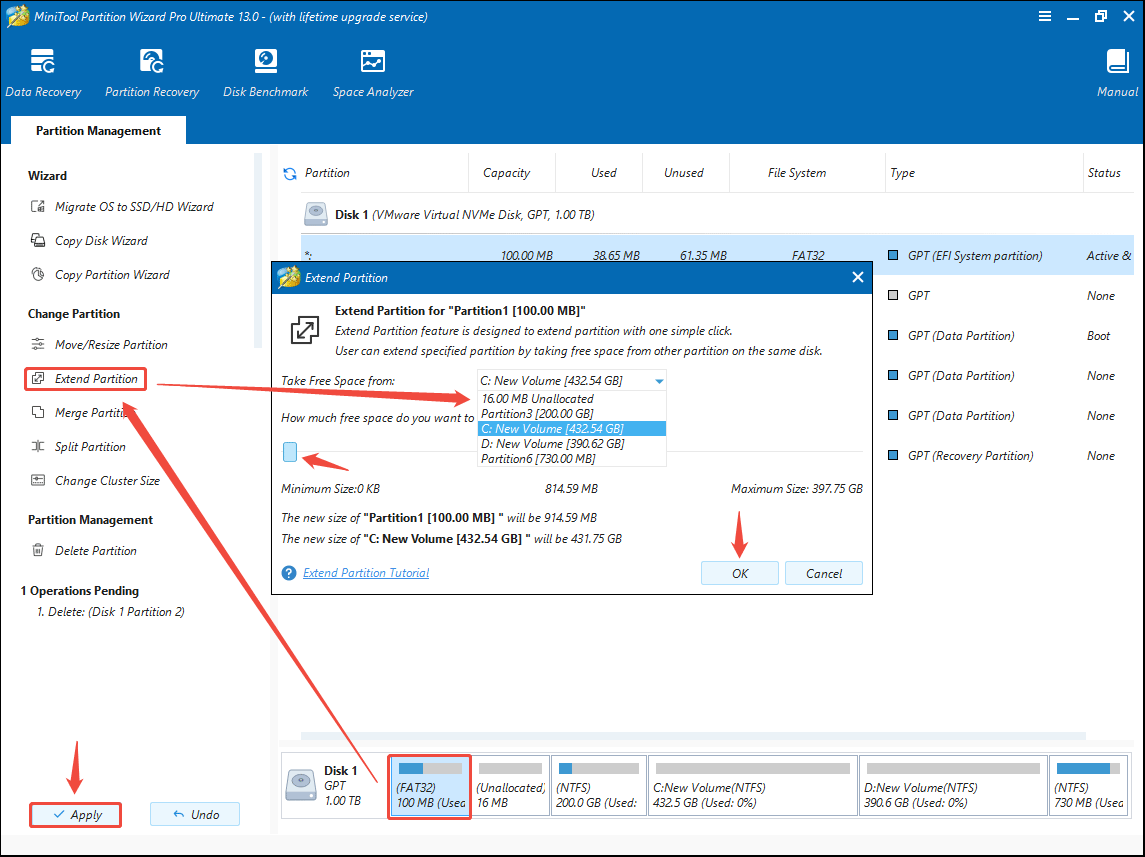Apply the pending operations

(75, 814)
